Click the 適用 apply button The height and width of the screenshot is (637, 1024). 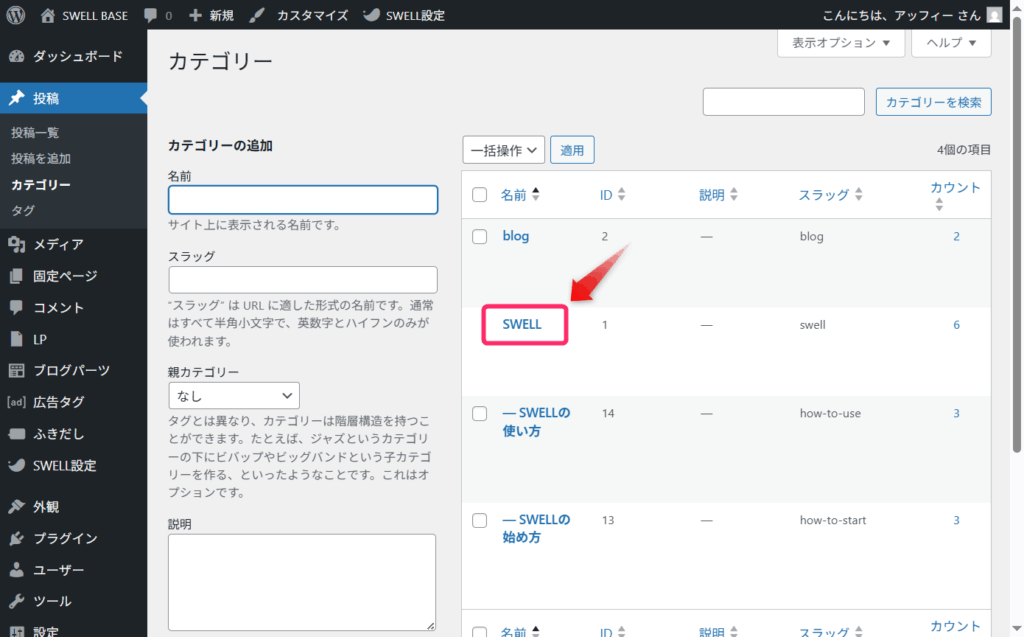point(572,150)
